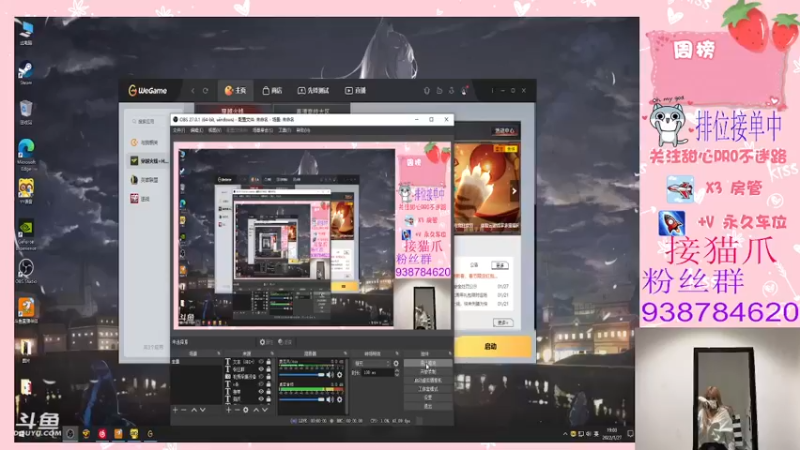Toggle the lock of the 视频采集设备 source
Viewport: 800px width, 450px height.
coord(268,377)
